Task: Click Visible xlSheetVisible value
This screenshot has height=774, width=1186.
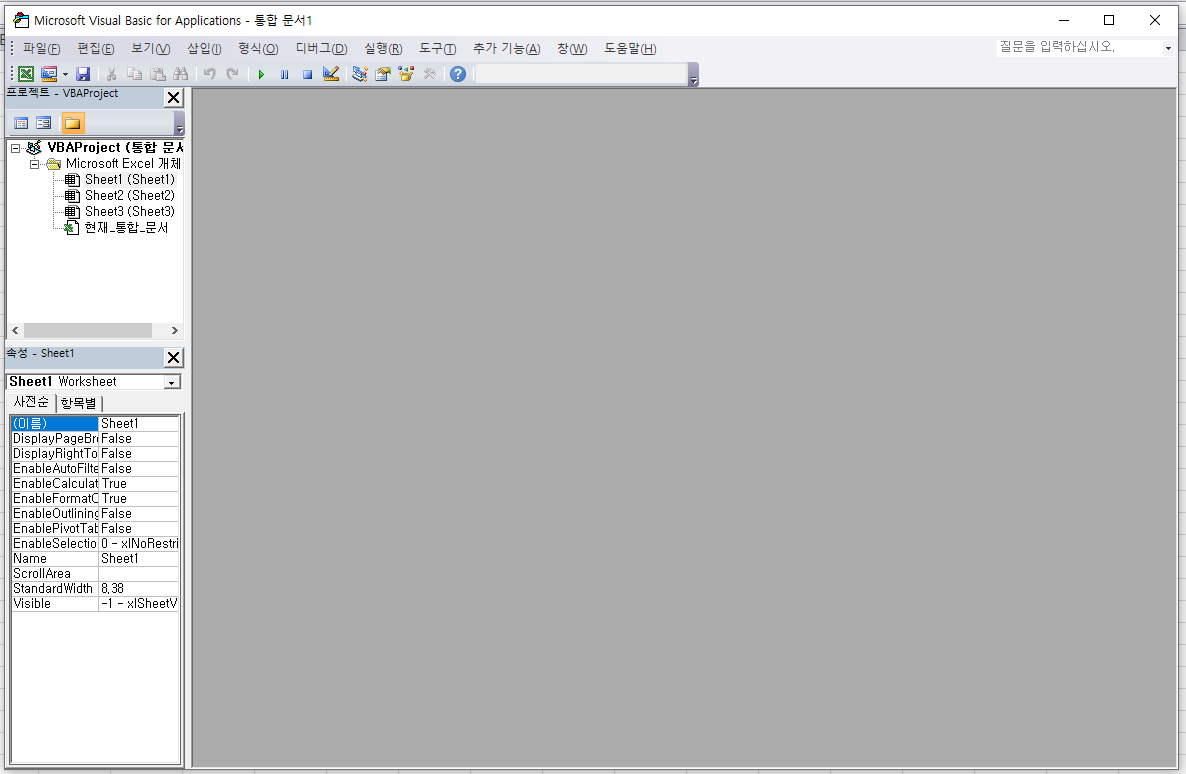Action: pyautogui.click(x=138, y=604)
